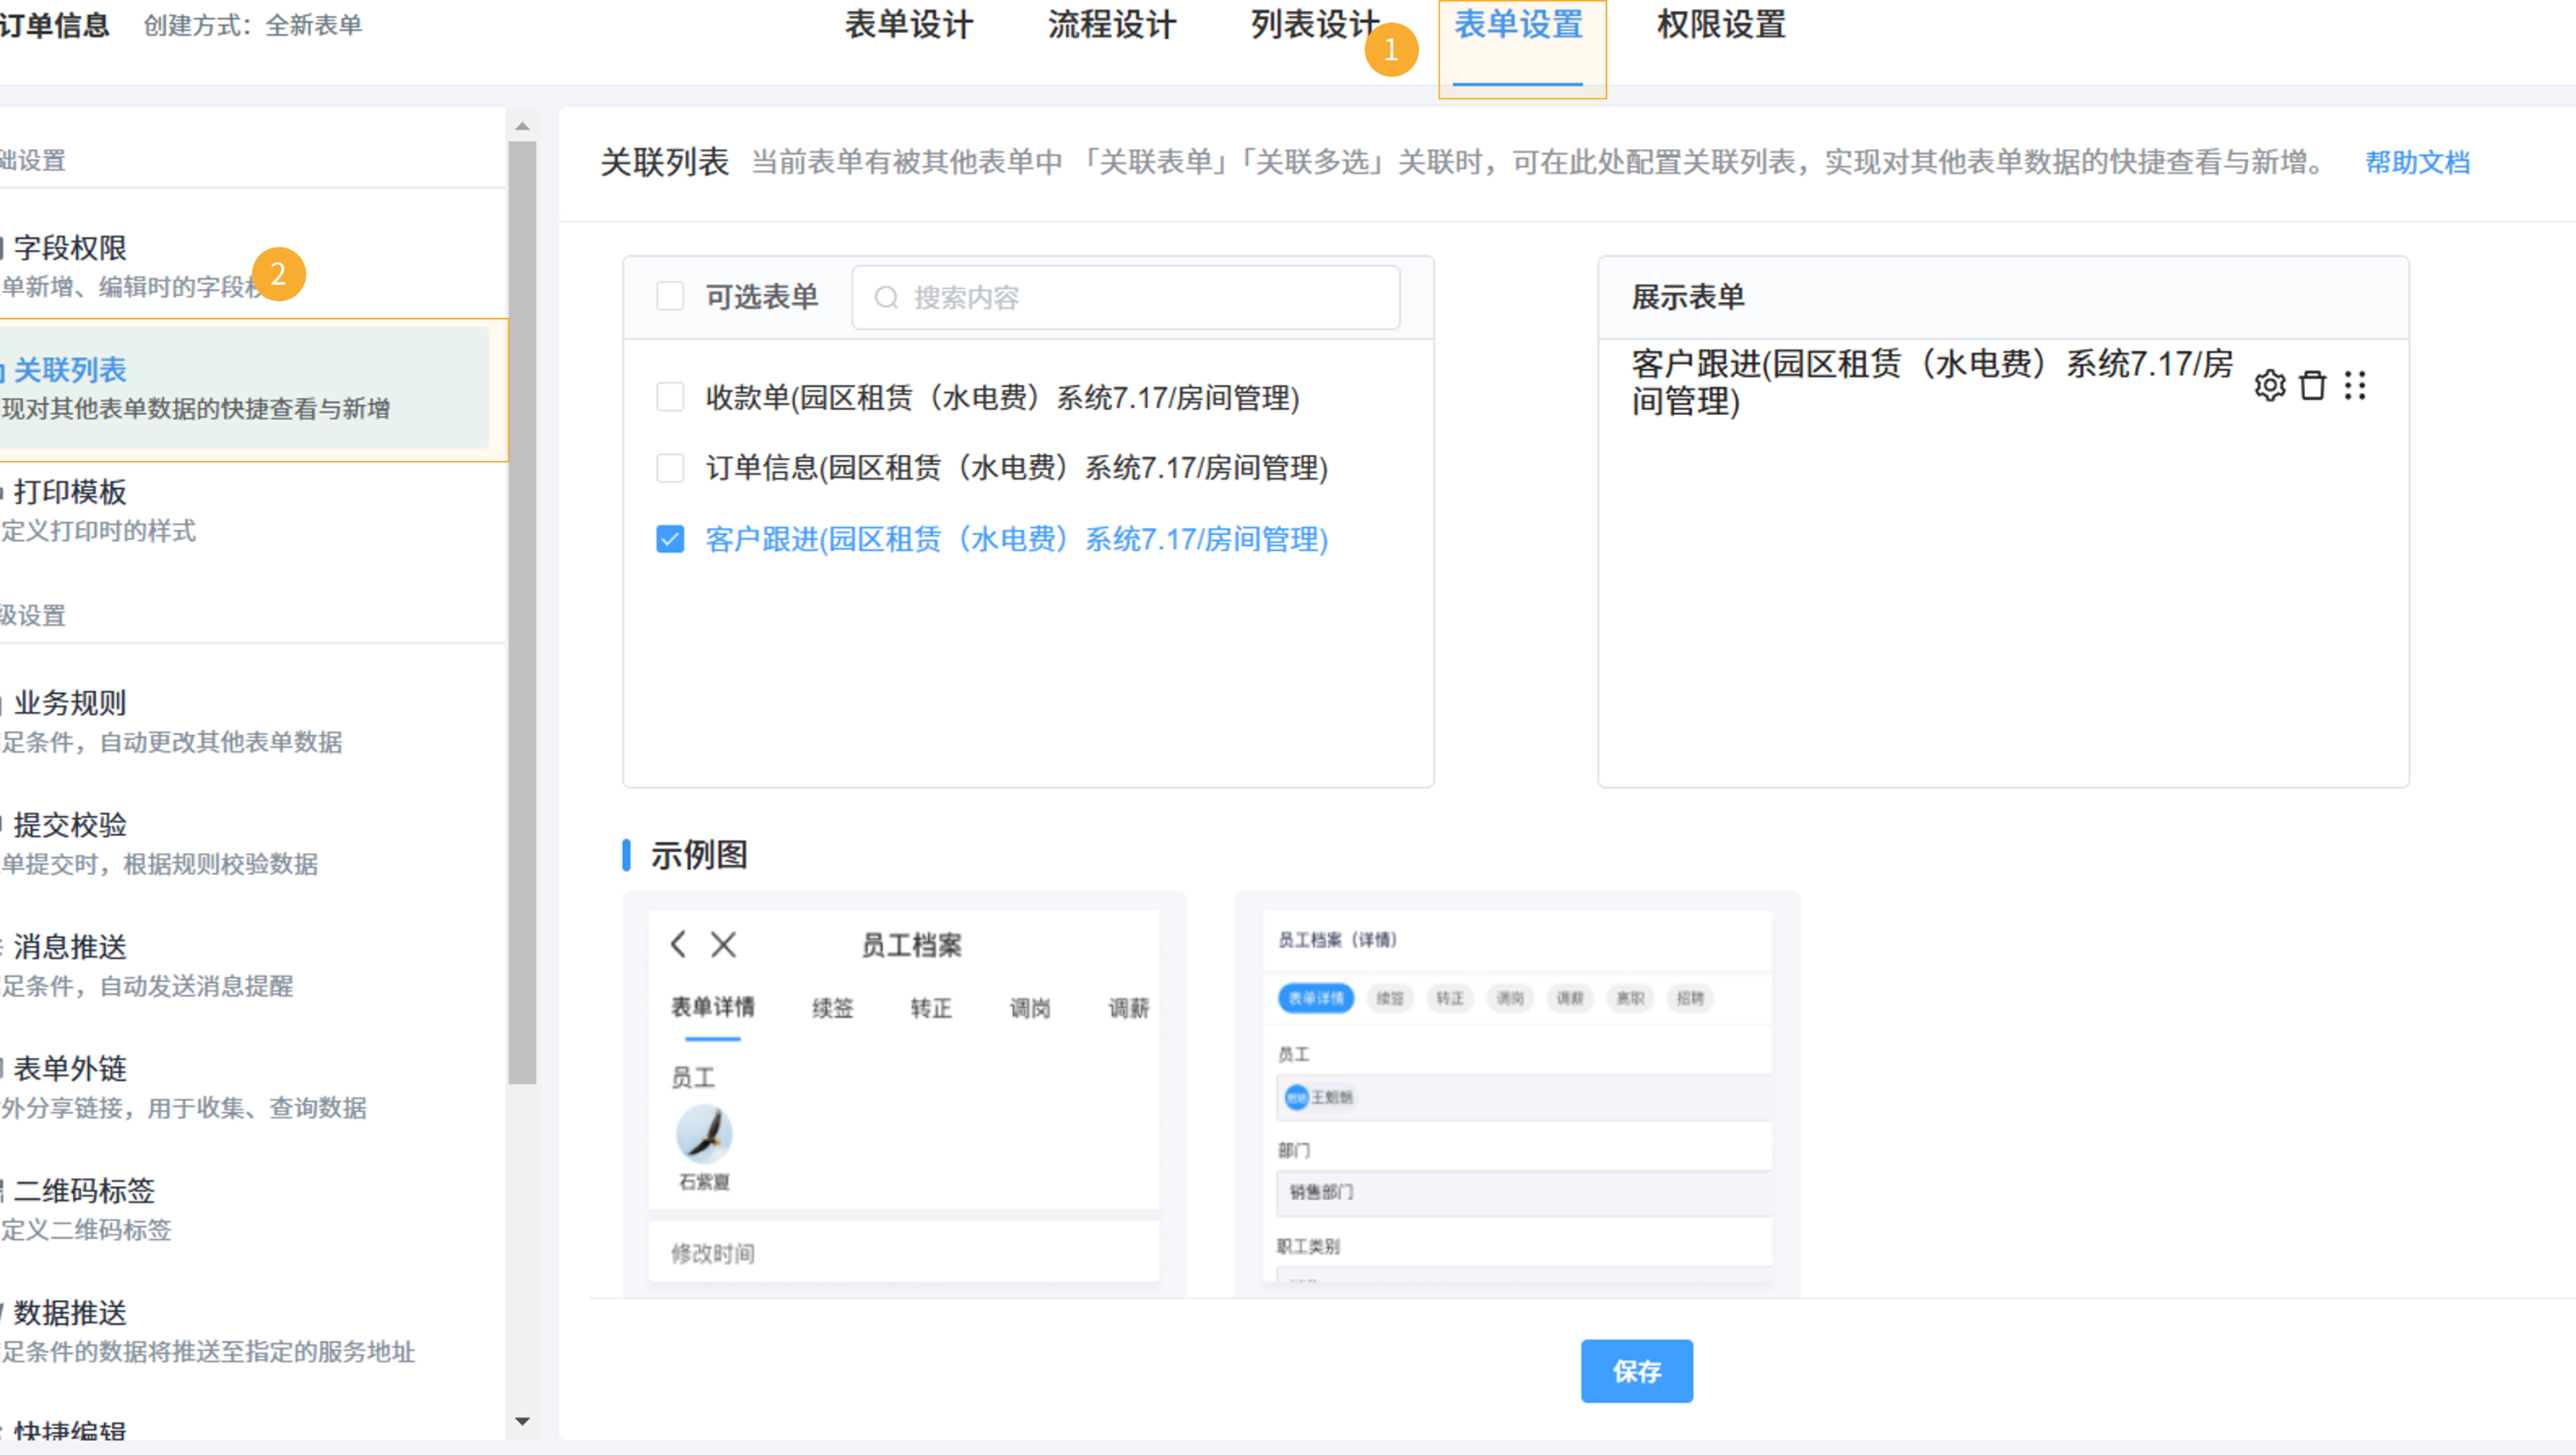The image size is (2576, 1455).
Task: Switch to 流程设计 tab
Action: coord(1112,25)
